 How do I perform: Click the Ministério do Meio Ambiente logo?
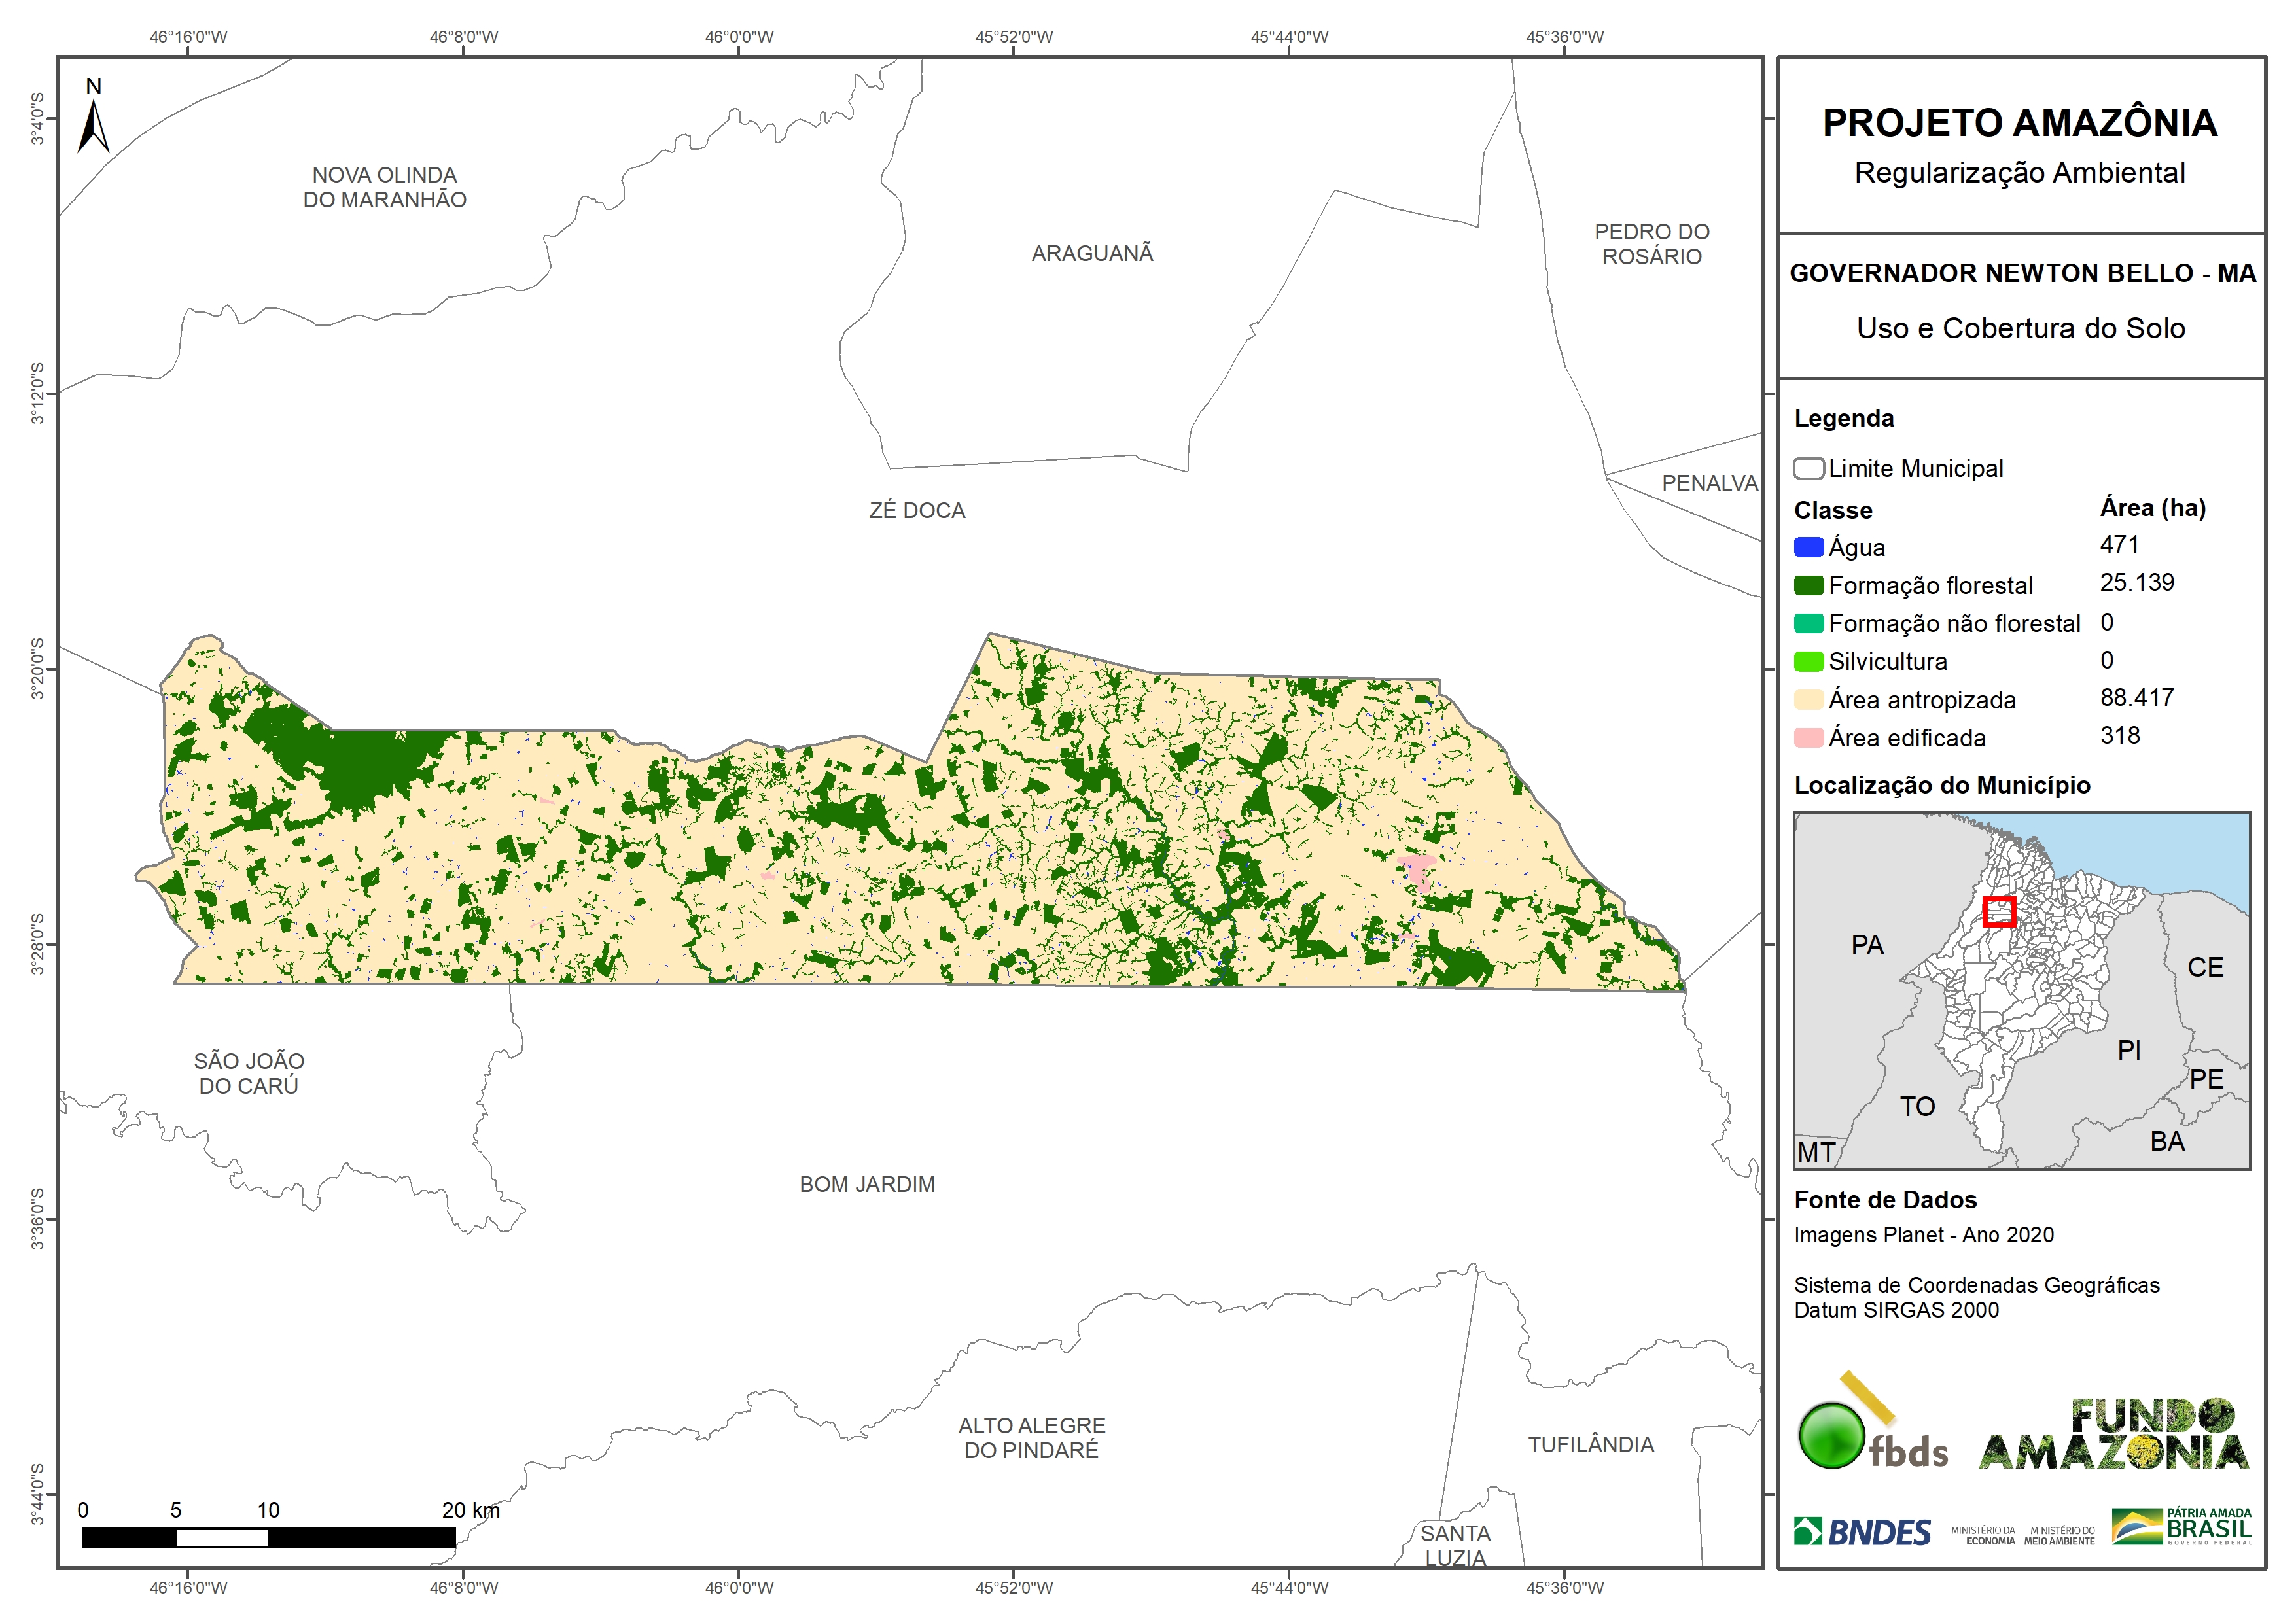(2059, 1535)
